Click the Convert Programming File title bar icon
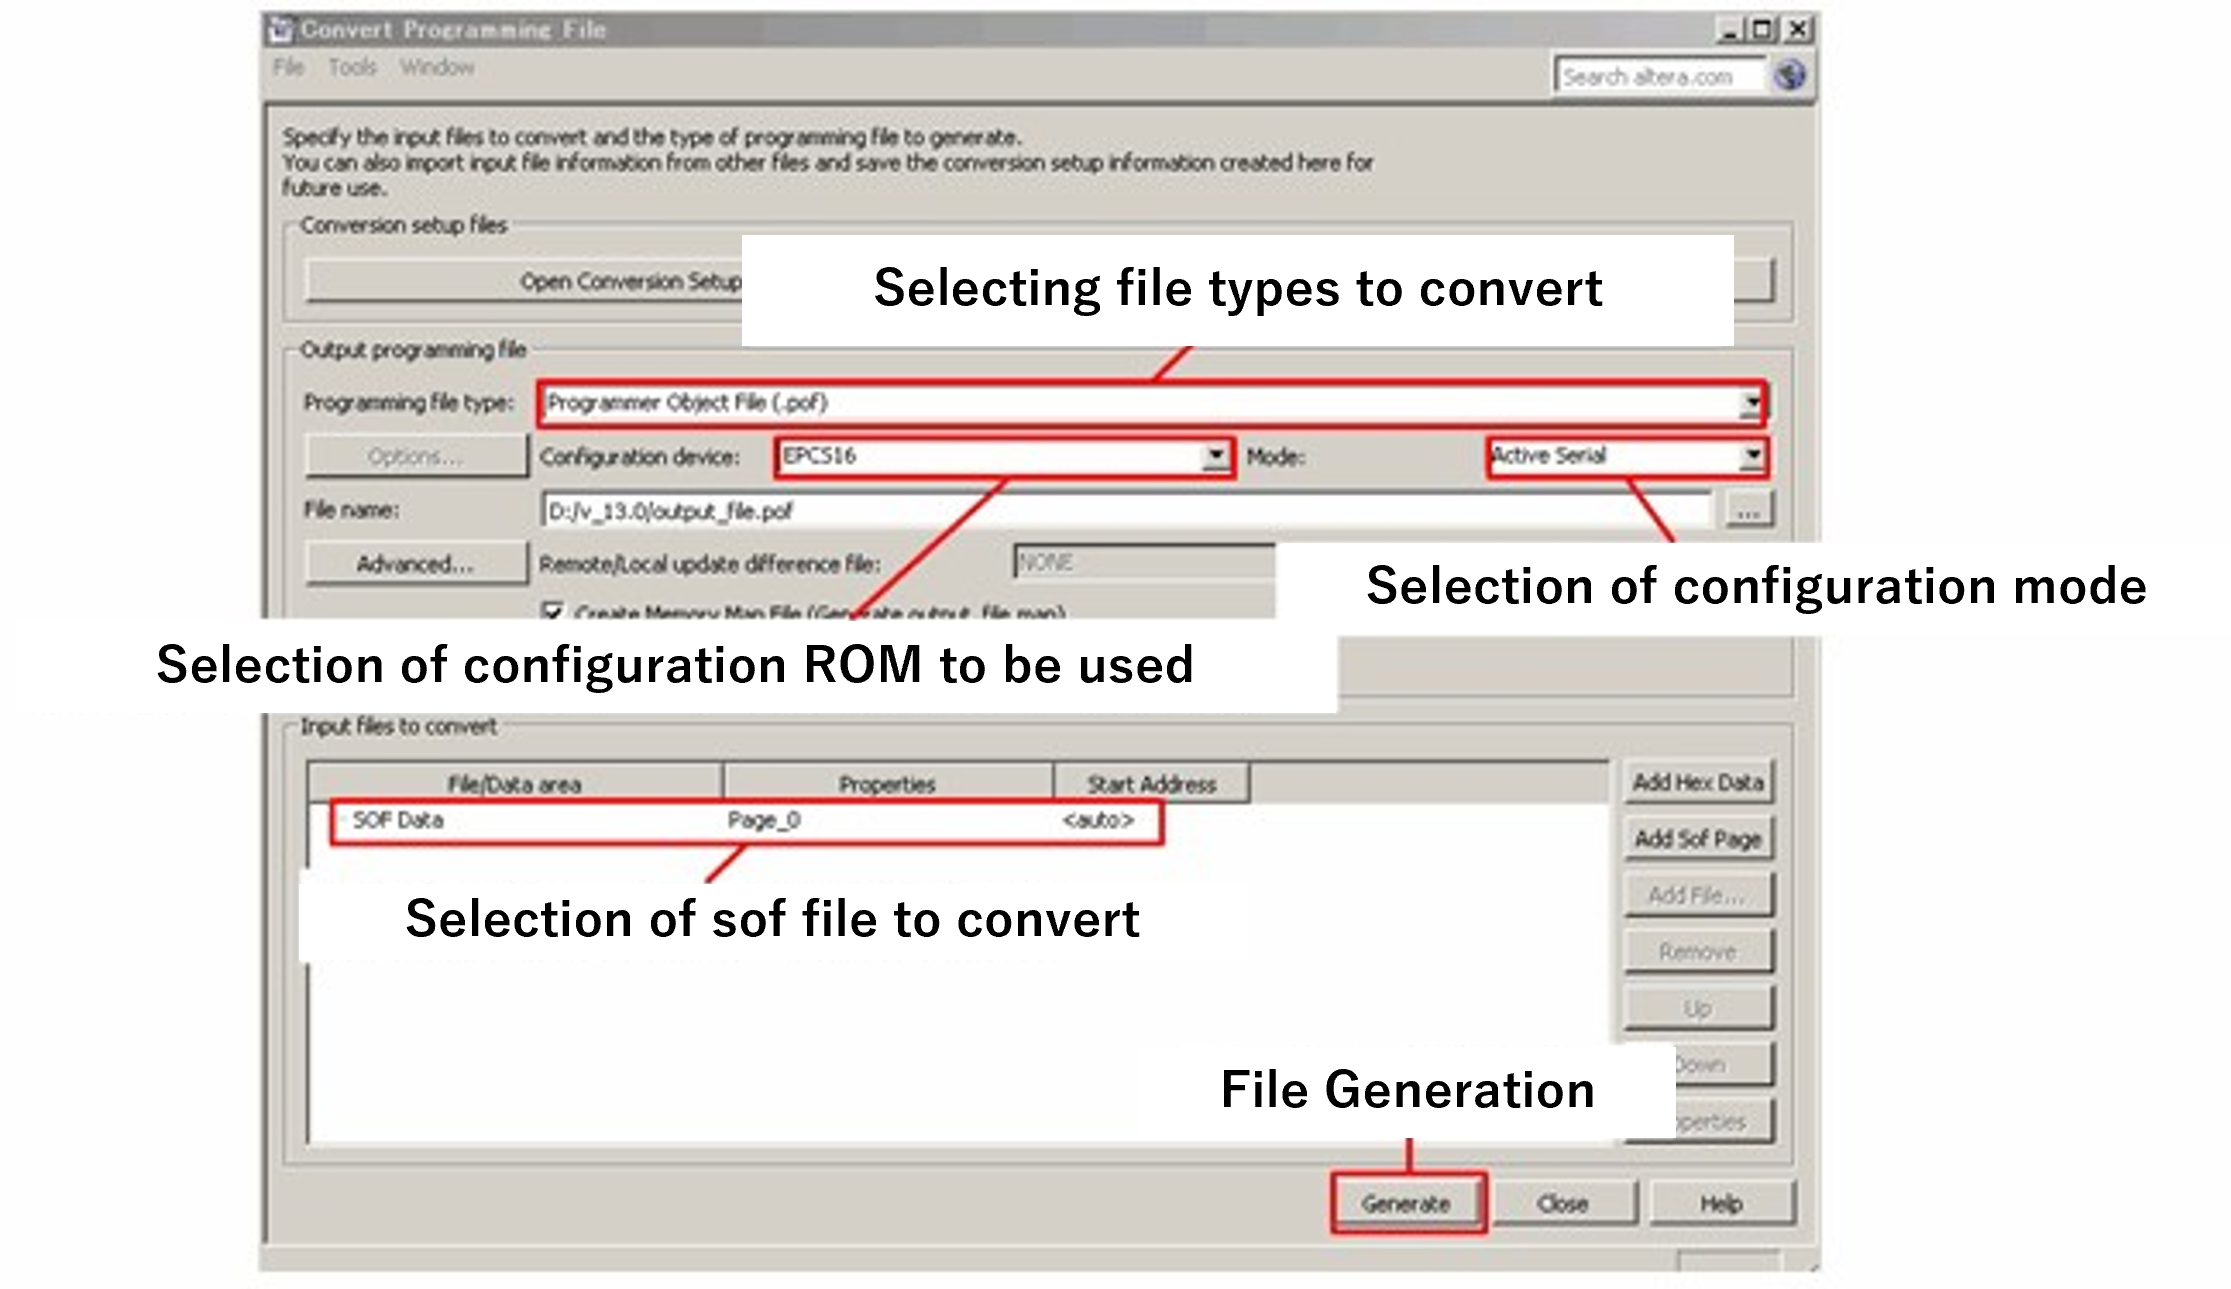This screenshot has width=2231, height=1289. click(x=283, y=28)
